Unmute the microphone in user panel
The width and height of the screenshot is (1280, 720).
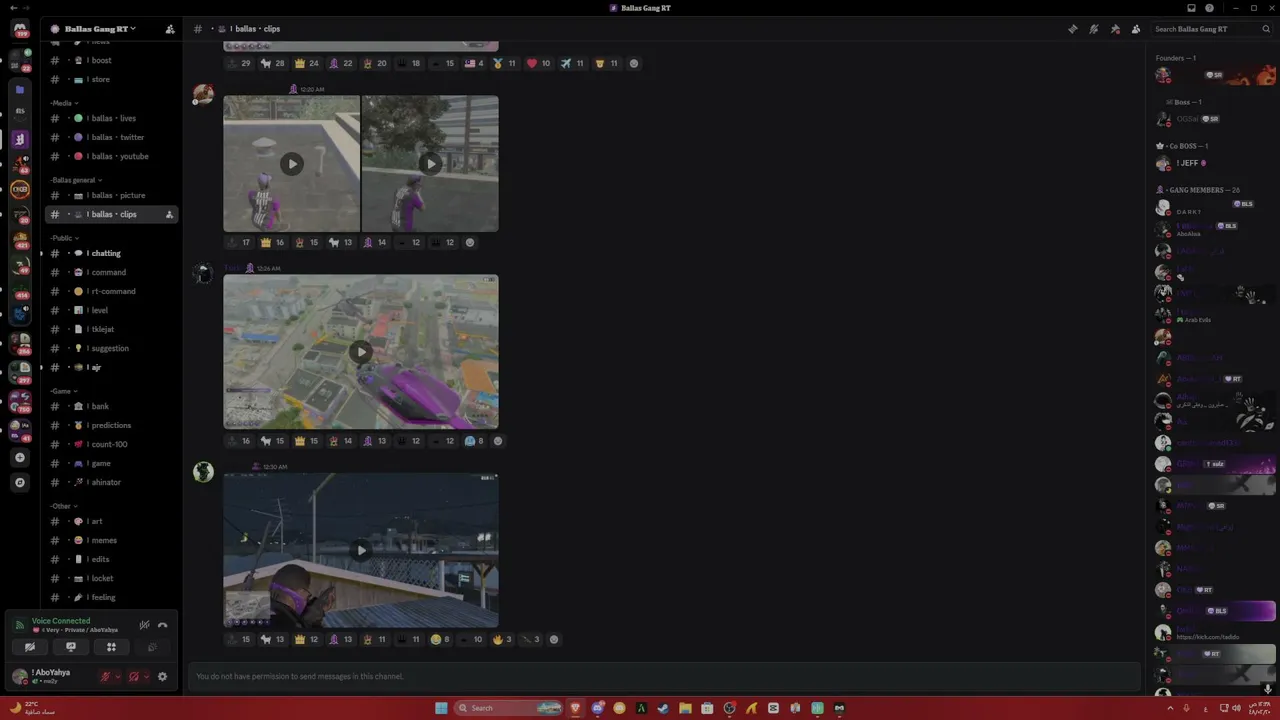pos(105,677)
